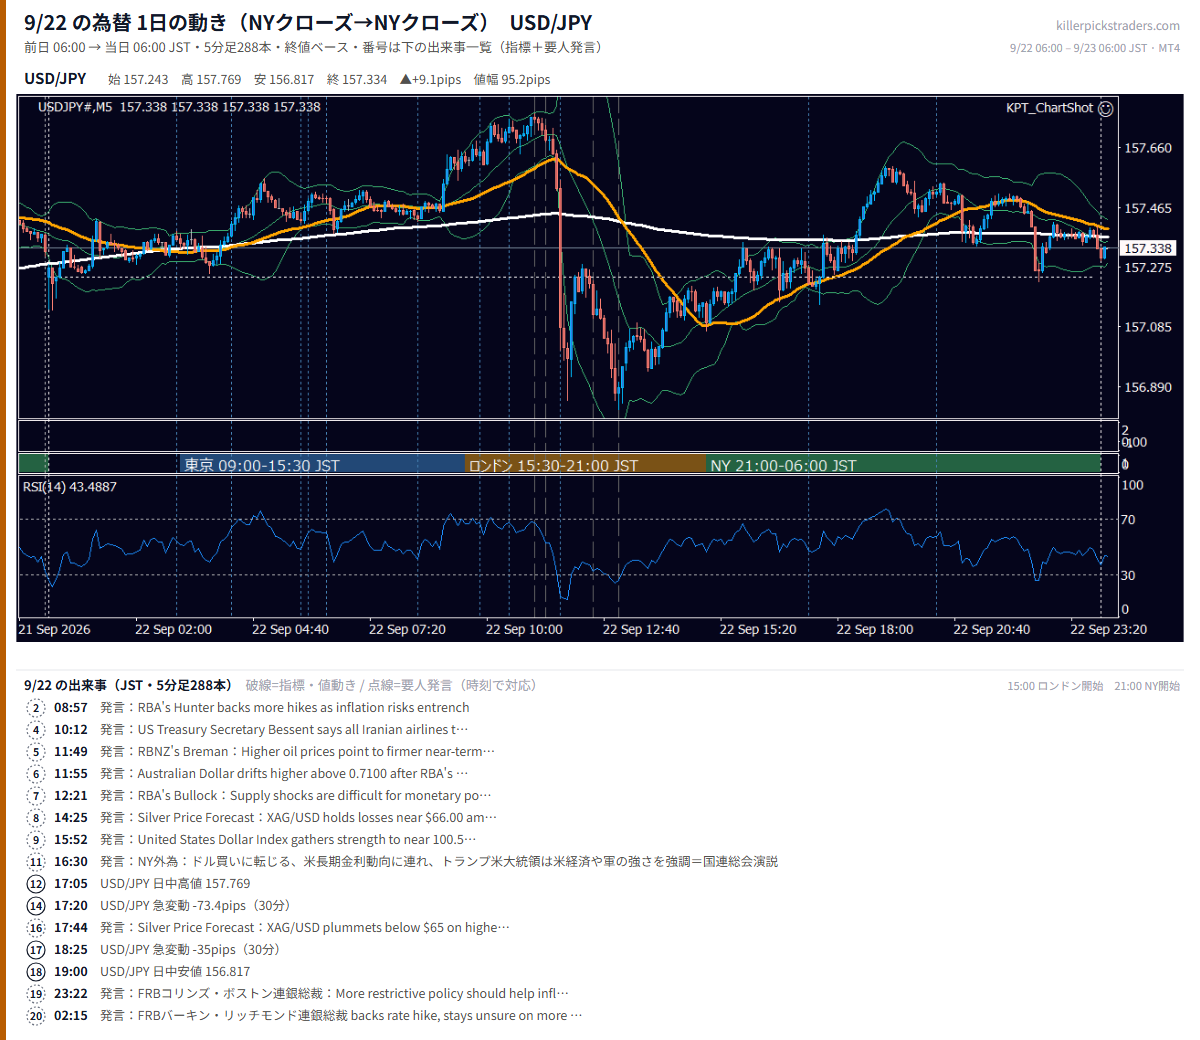The image size is (1200, 1040).
Task: Click event number 20 circle marker
Action: [x=36, y=1016]
